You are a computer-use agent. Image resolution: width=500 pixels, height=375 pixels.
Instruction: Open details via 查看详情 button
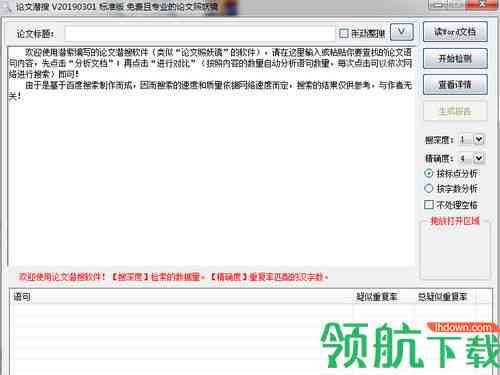(x=455, y=85)
